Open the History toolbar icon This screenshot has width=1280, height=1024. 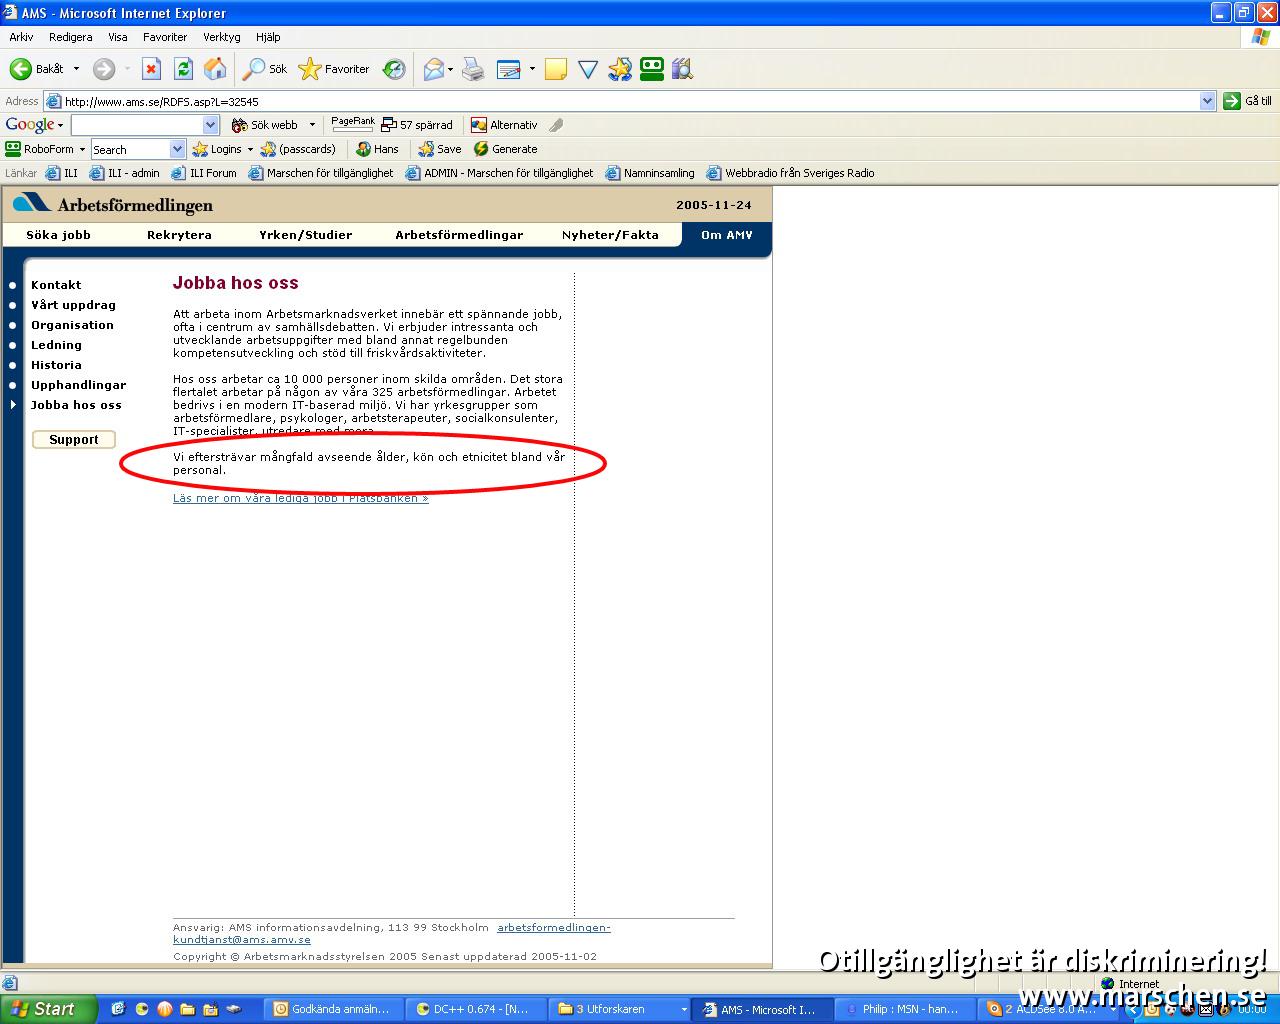(x=395, y=69)
